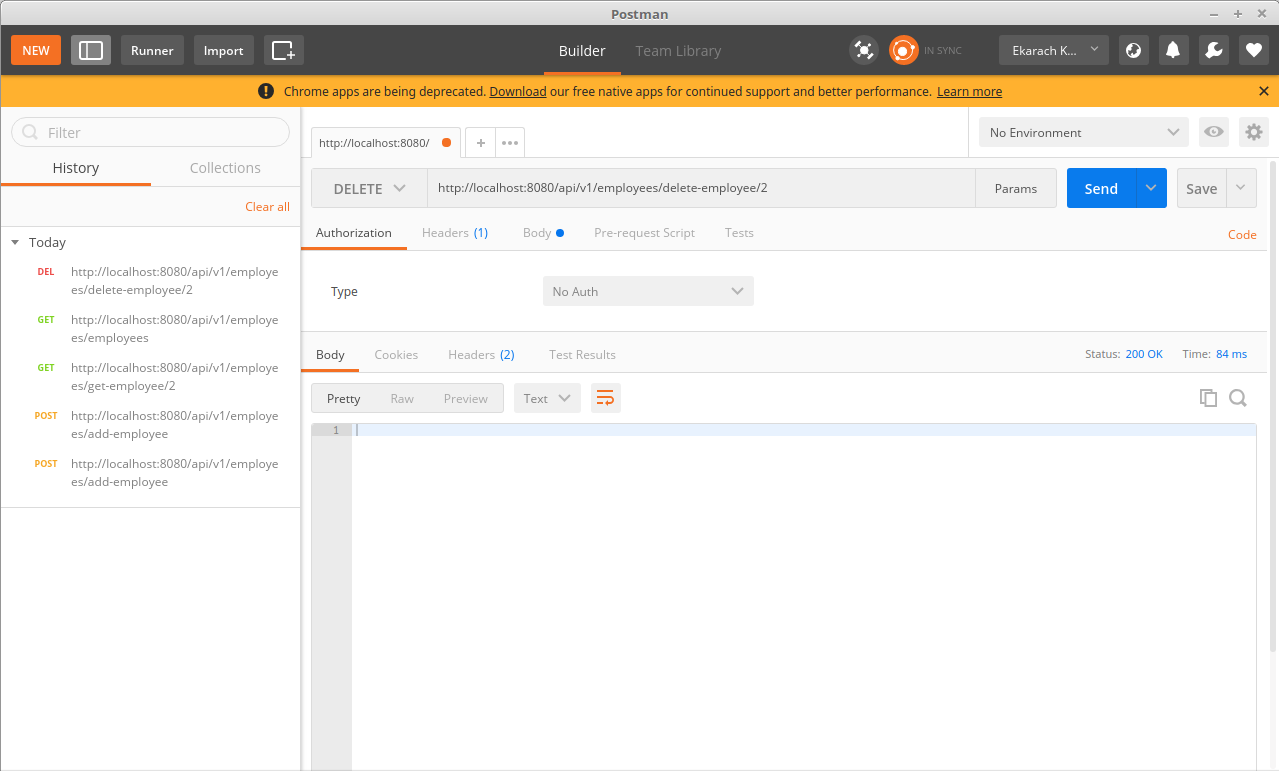Open DEL delete-employee/2 history entry

tap(150, 281)
